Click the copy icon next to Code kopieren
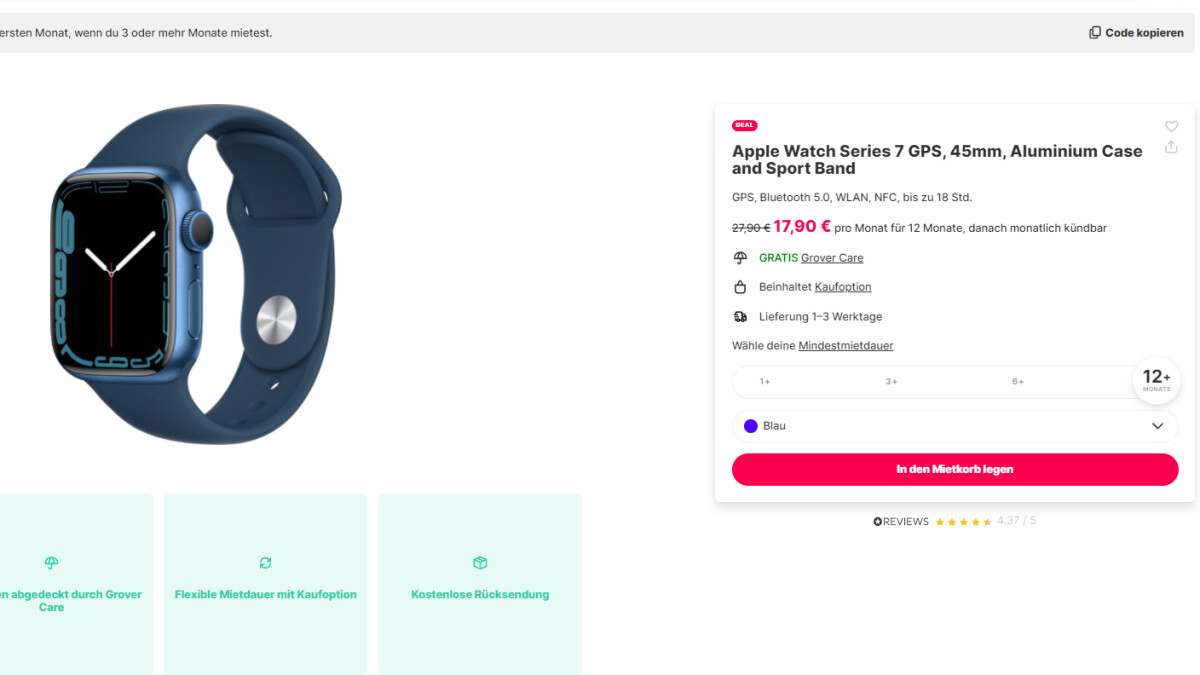 coord(1094,31)
